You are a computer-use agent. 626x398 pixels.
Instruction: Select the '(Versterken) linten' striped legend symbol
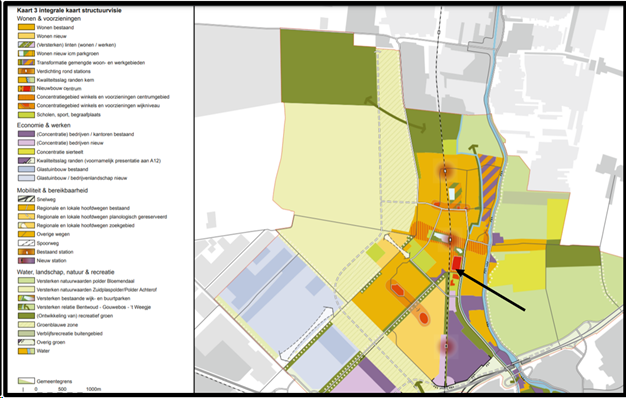click(26, 45)
